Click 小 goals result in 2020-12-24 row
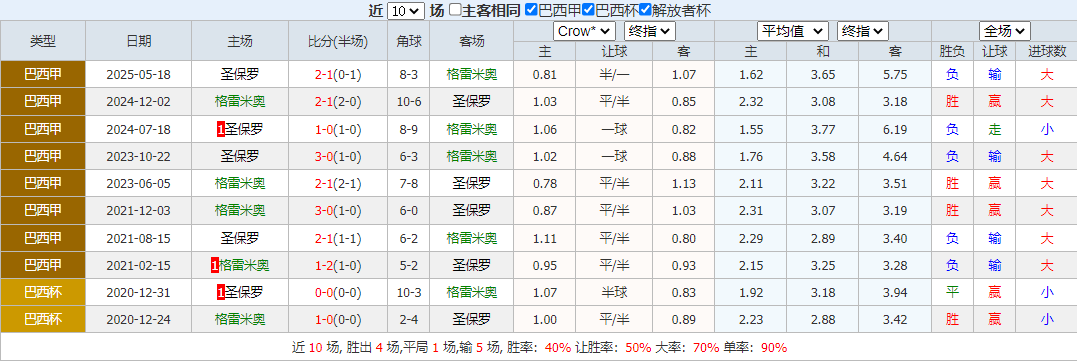 [1047, 319]
